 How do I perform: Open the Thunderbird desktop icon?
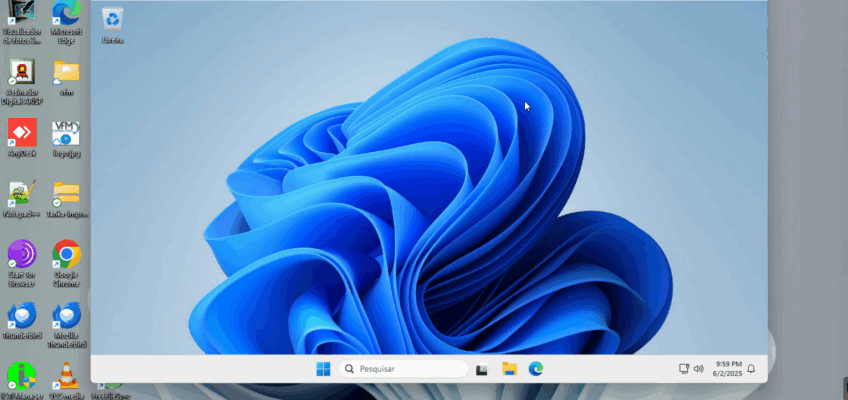point(22,320)
